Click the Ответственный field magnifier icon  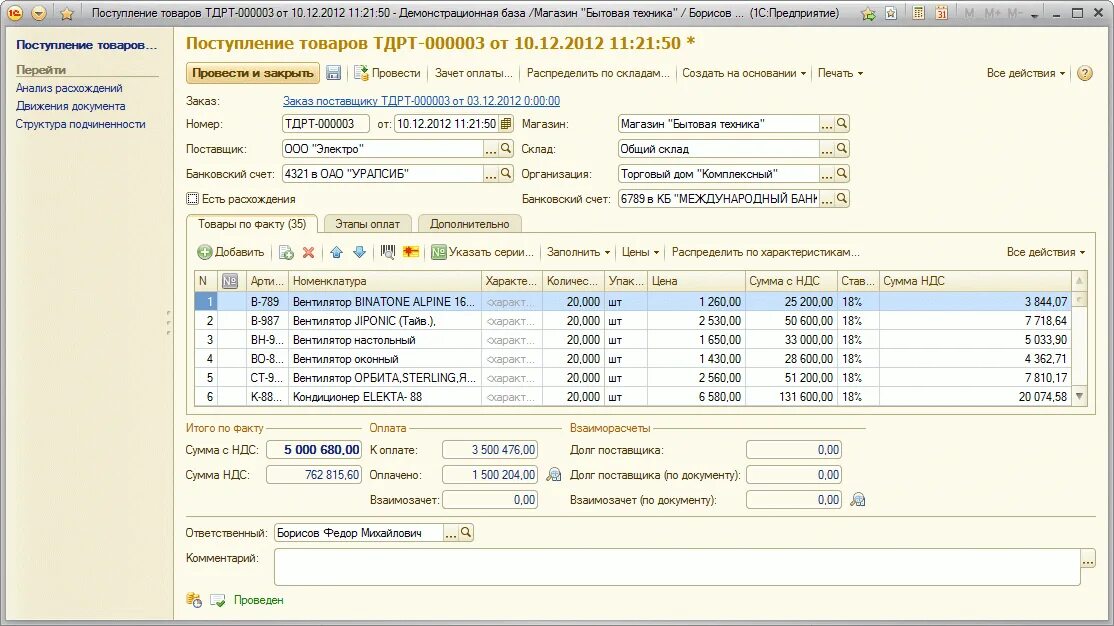point(466,532)
